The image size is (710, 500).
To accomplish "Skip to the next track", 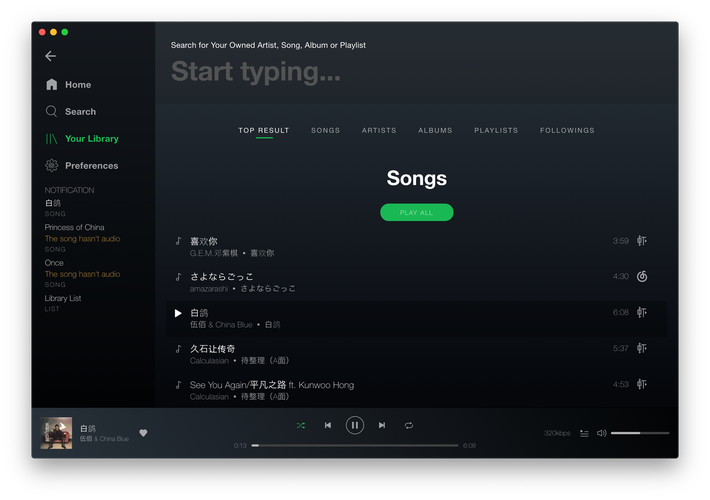I will point(382,425).
